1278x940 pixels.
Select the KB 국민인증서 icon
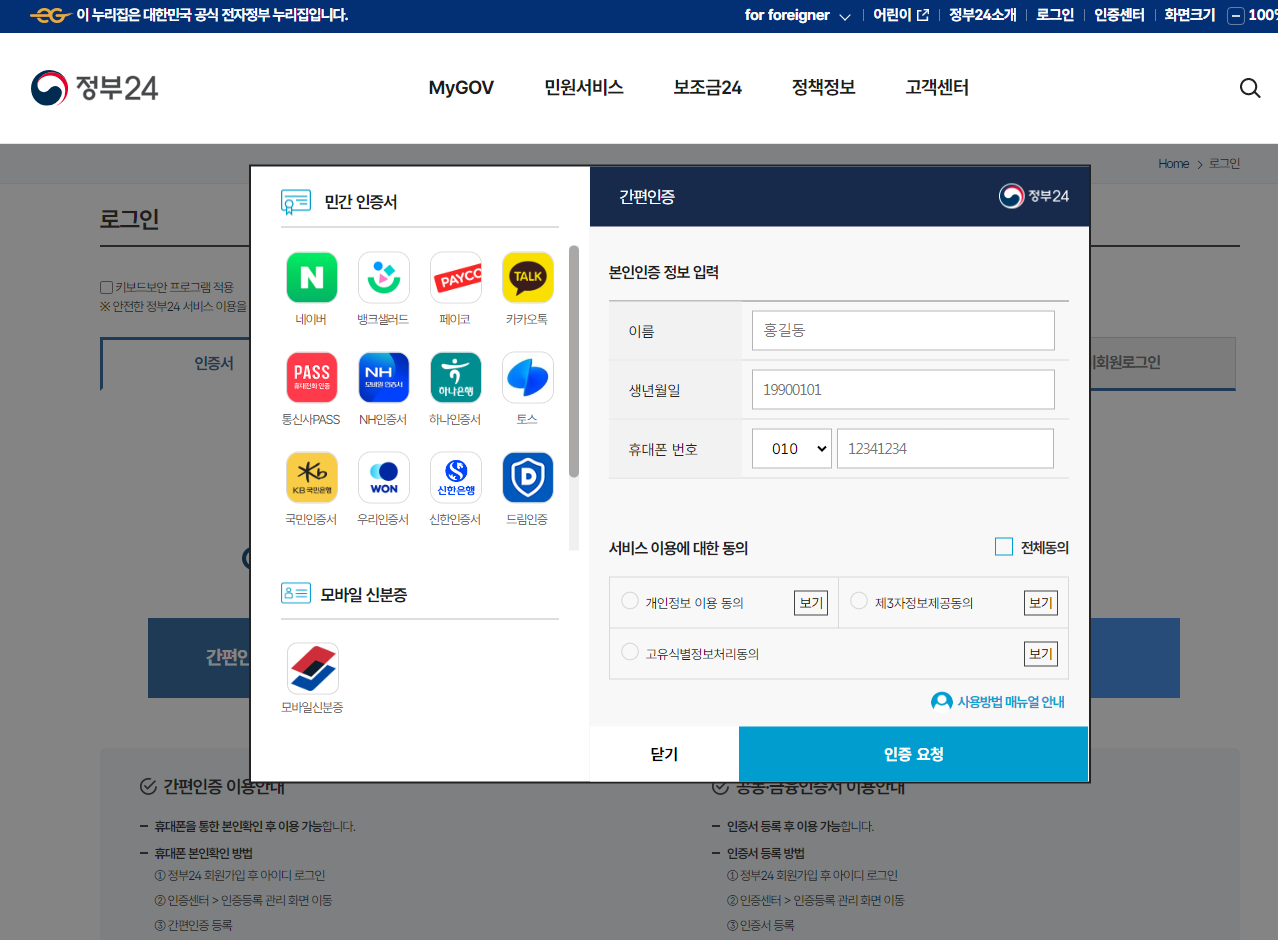click(311, 477)
